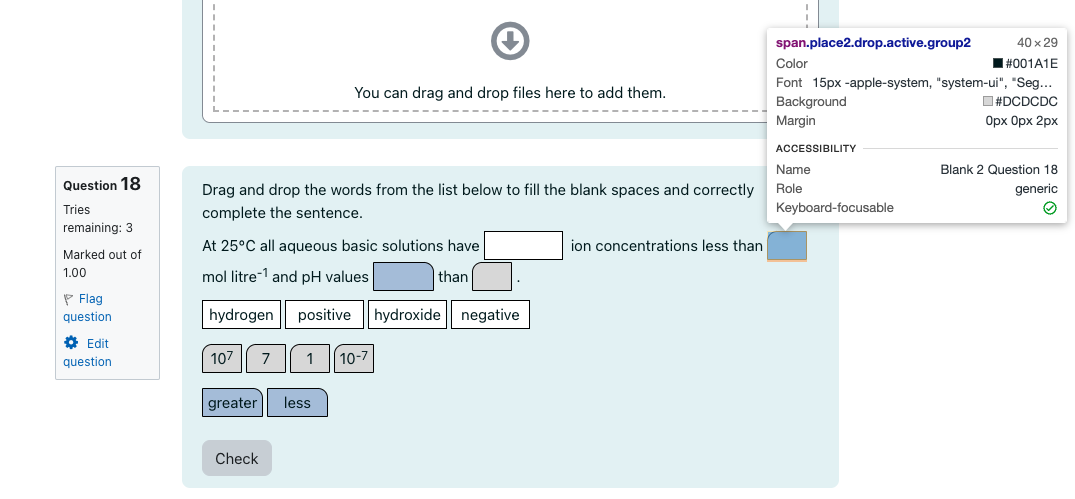Select the 'hydroxide' word tile
The width and height of the screenshot is (1075, 499).
407,315
